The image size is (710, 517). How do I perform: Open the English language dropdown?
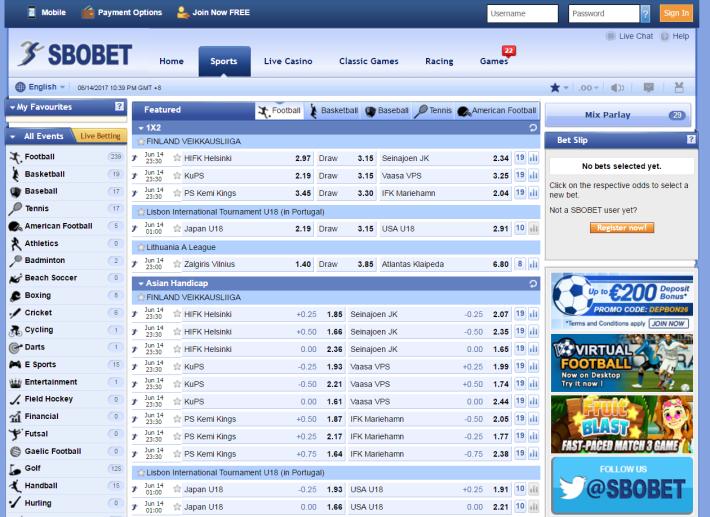[40, 87]
